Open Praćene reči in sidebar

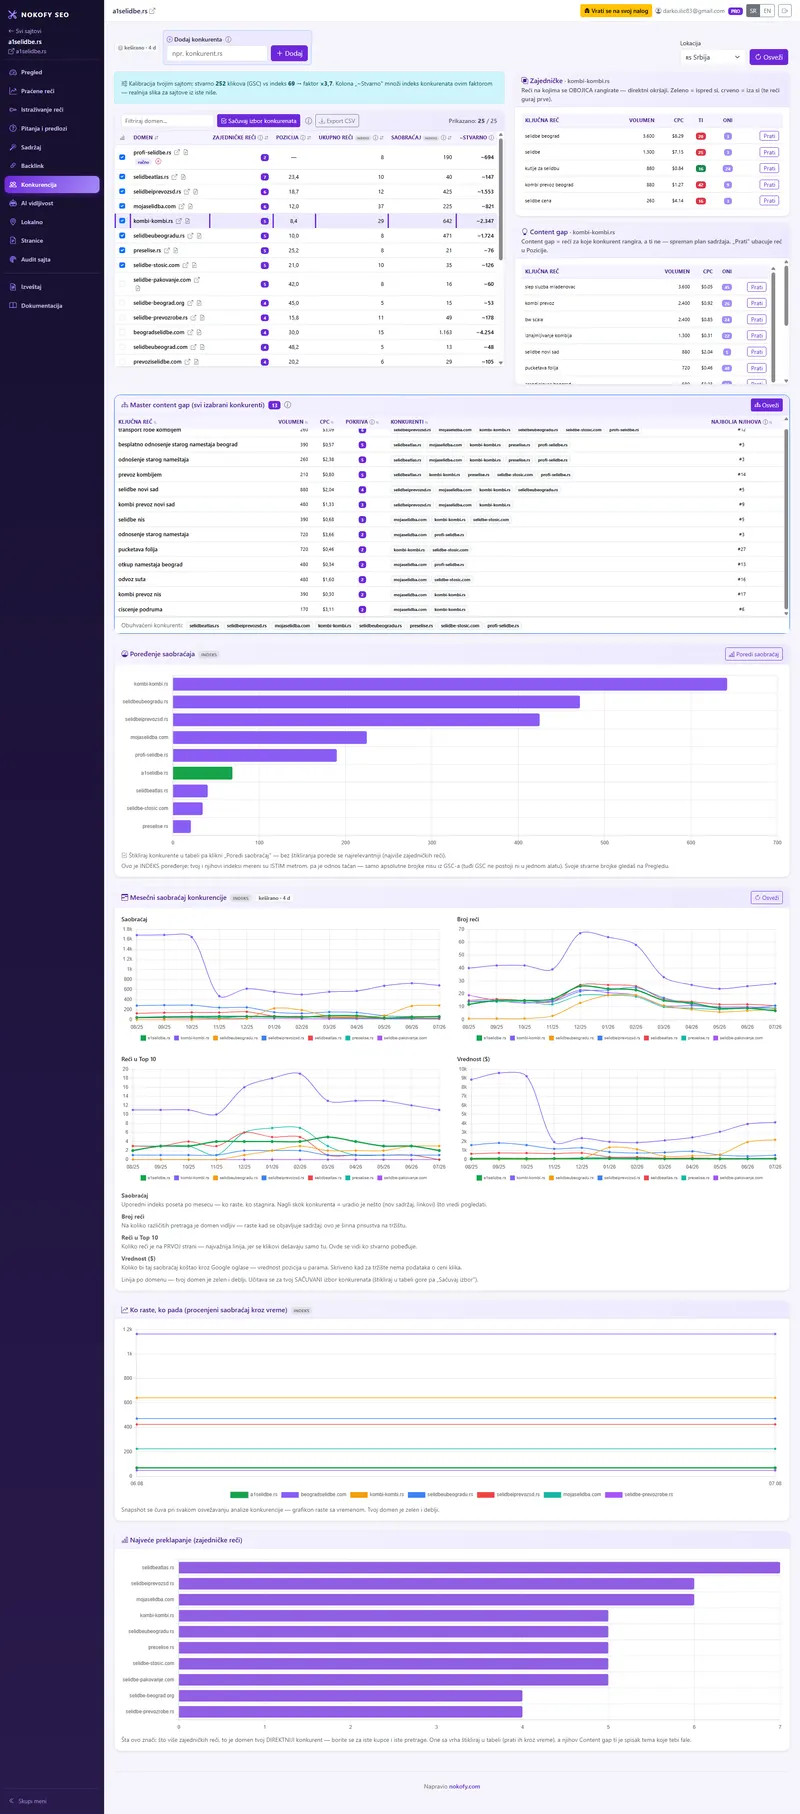52,91
